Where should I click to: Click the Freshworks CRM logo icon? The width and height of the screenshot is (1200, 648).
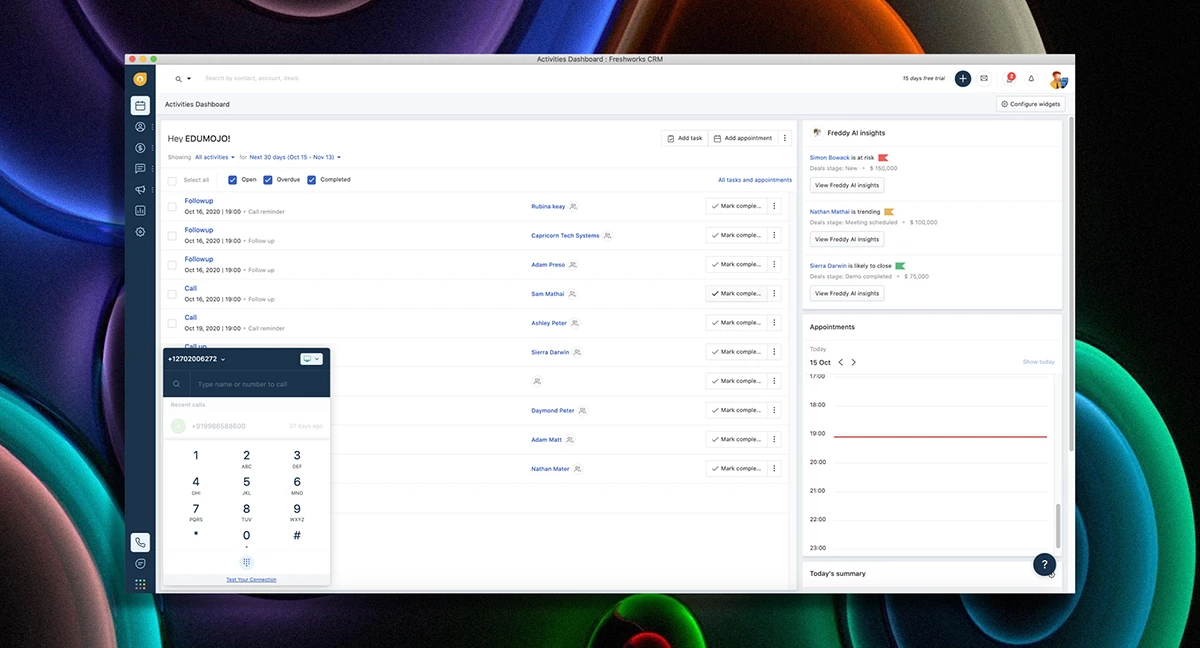[140, 78]
